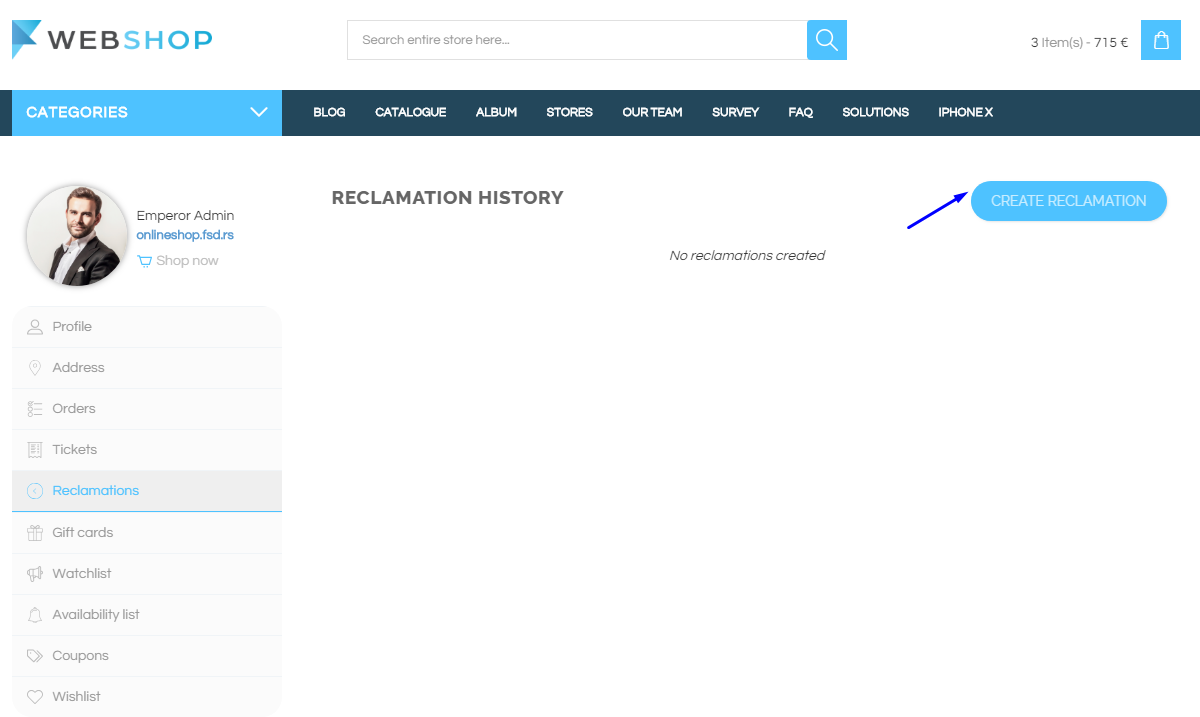Expand the Categories dropdown chevron
This screenshot has height=717, width=1200.
point(259,112)
